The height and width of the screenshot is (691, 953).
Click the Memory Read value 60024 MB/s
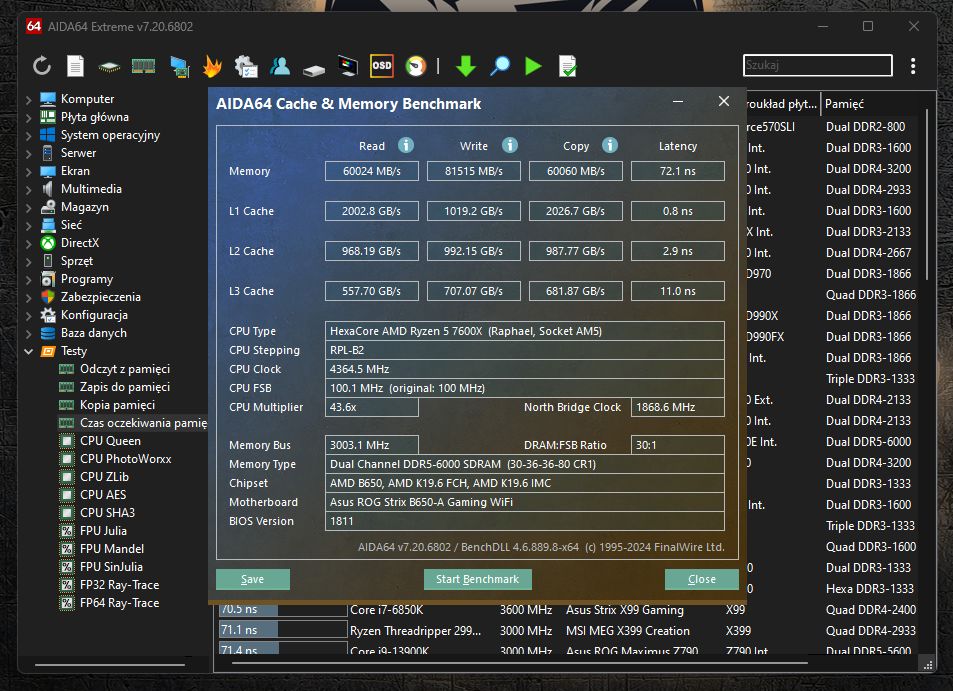(371, 171)
